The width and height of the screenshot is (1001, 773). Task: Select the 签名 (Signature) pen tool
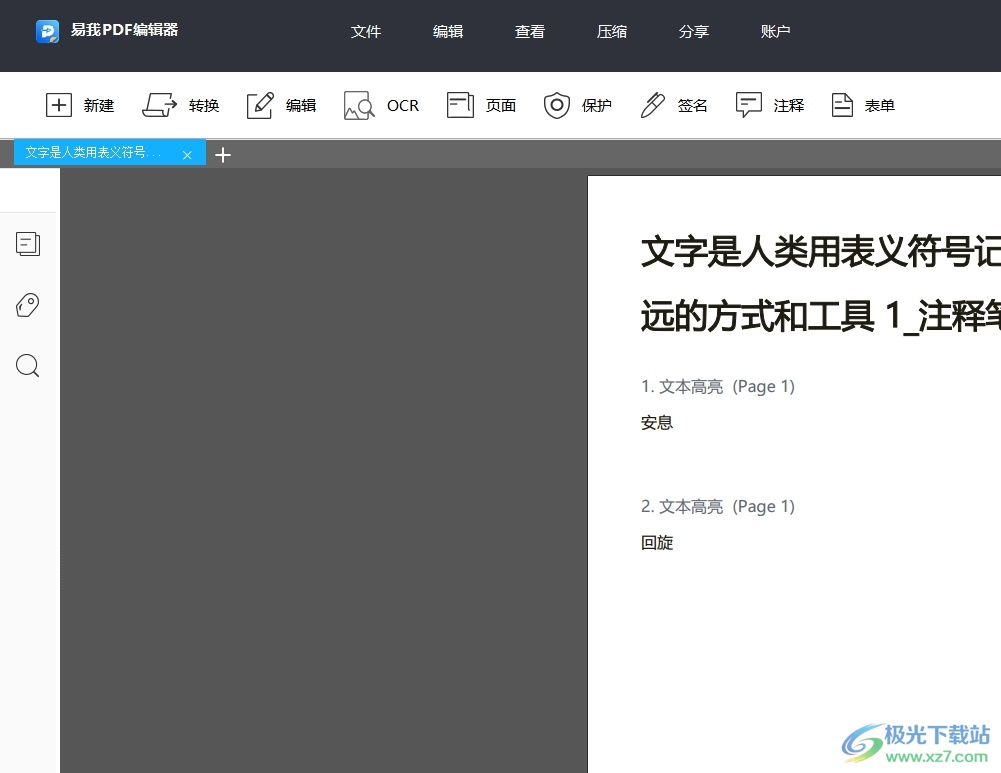(653, 105)
